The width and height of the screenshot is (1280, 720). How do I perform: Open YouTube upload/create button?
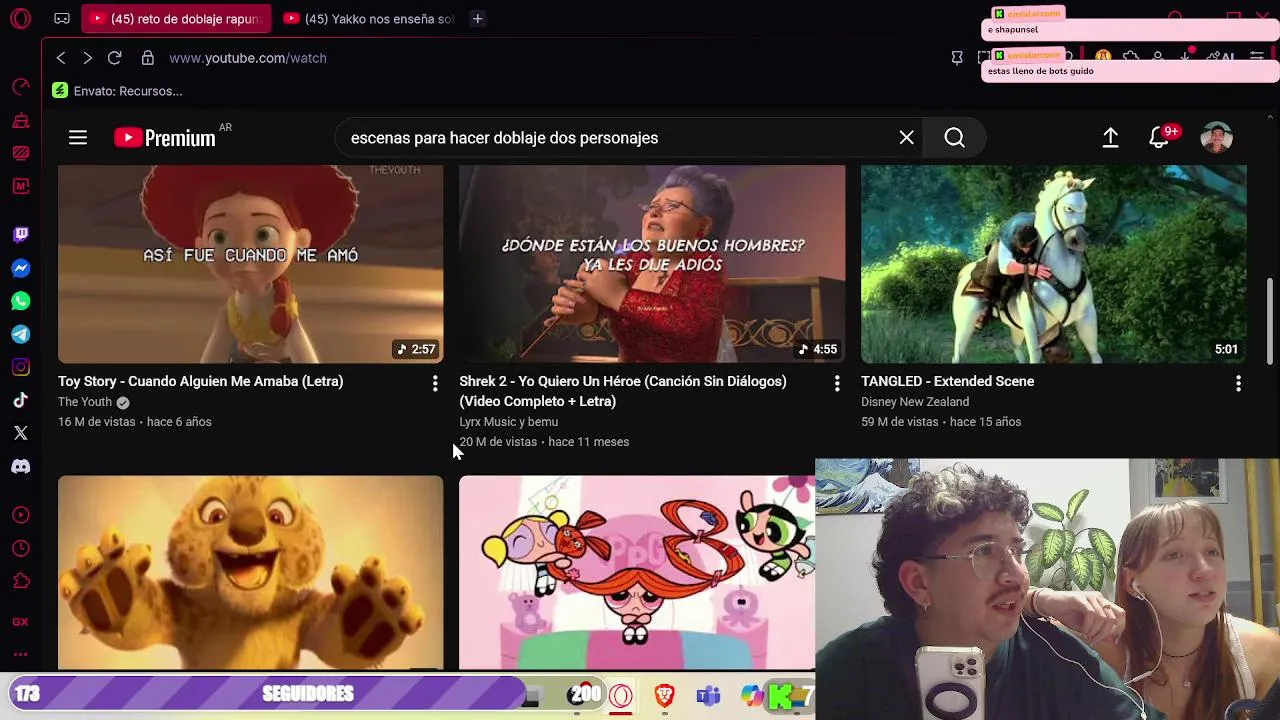point(1111,138)
